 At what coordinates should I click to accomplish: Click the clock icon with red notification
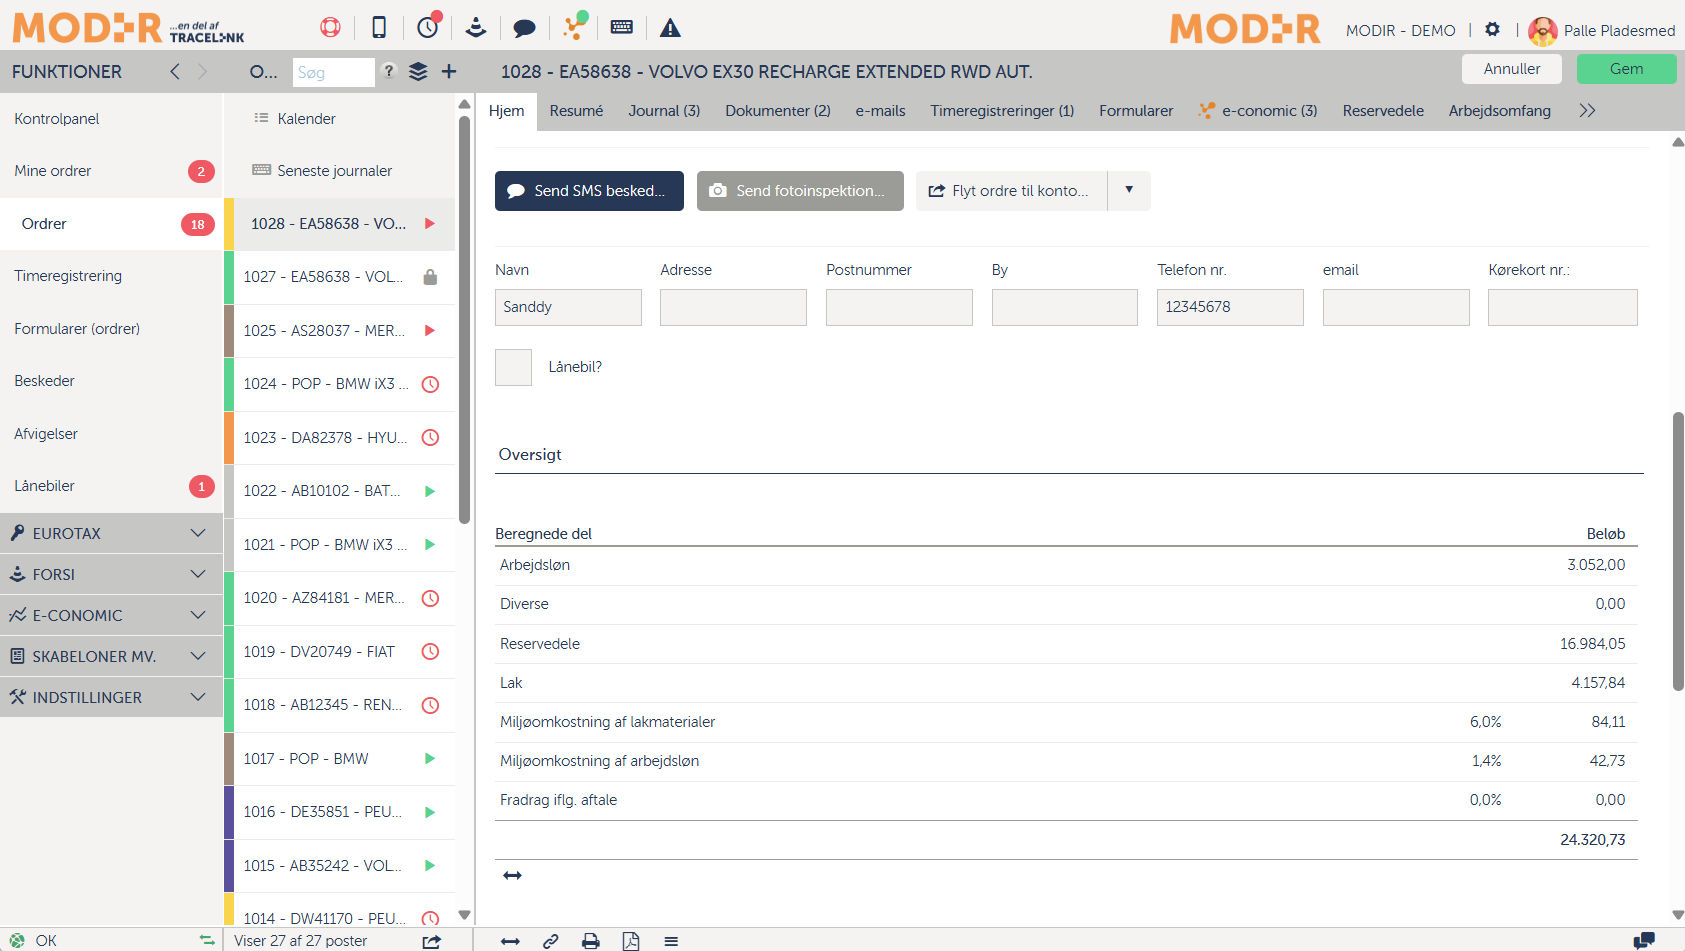428,27
